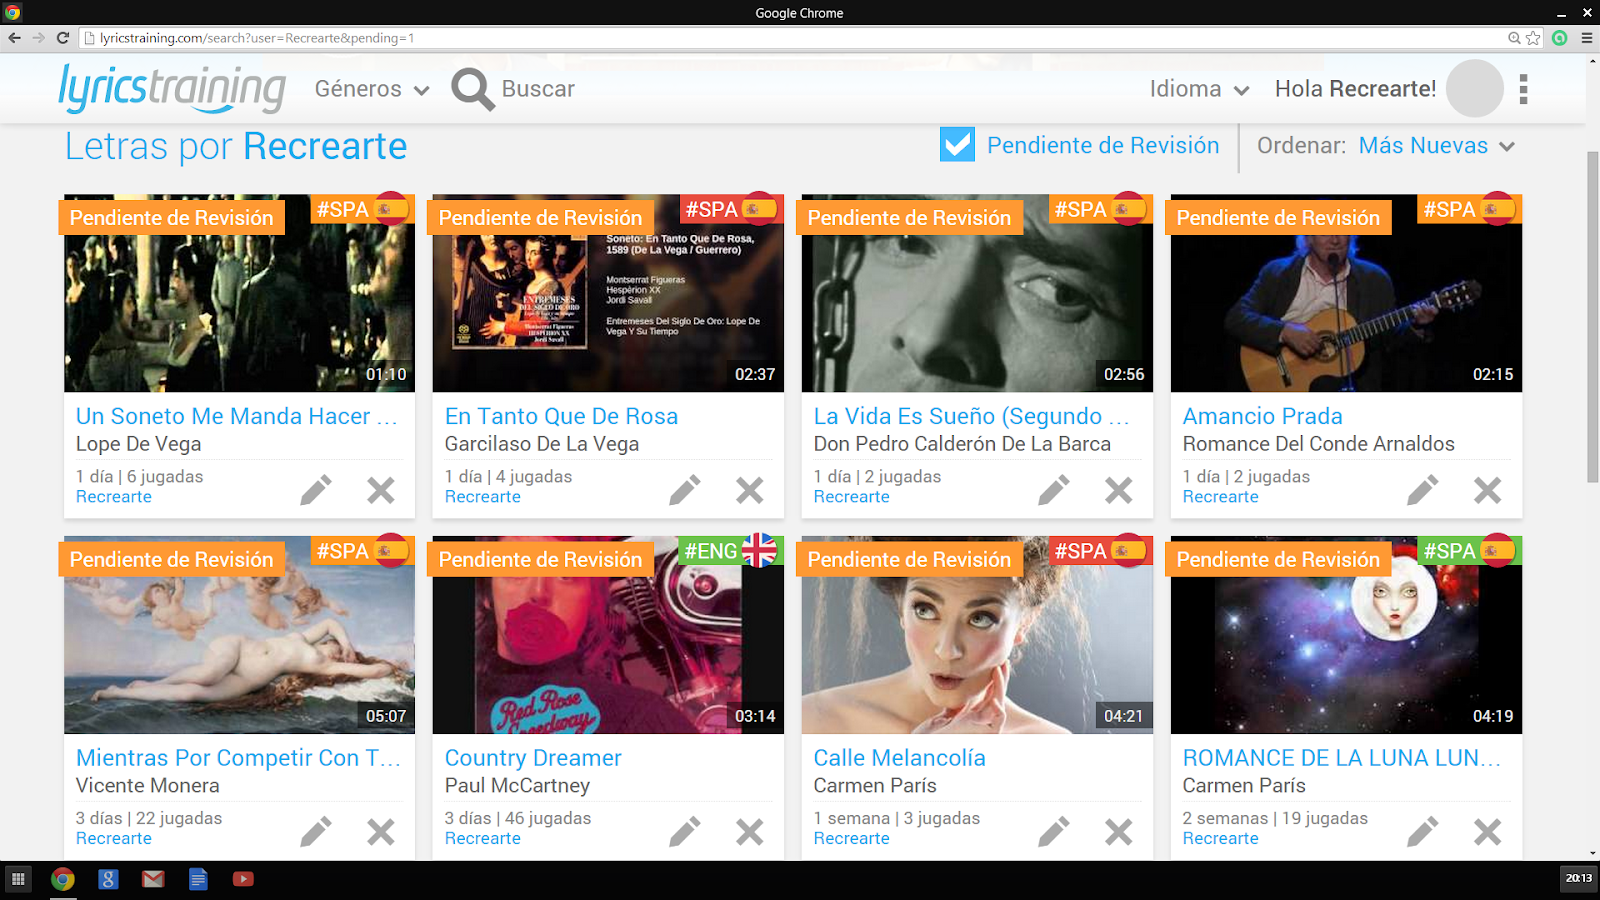Open En Tanto Que De Rosa title
Viewport: 1600px width, 900px height.
point(561,416)
